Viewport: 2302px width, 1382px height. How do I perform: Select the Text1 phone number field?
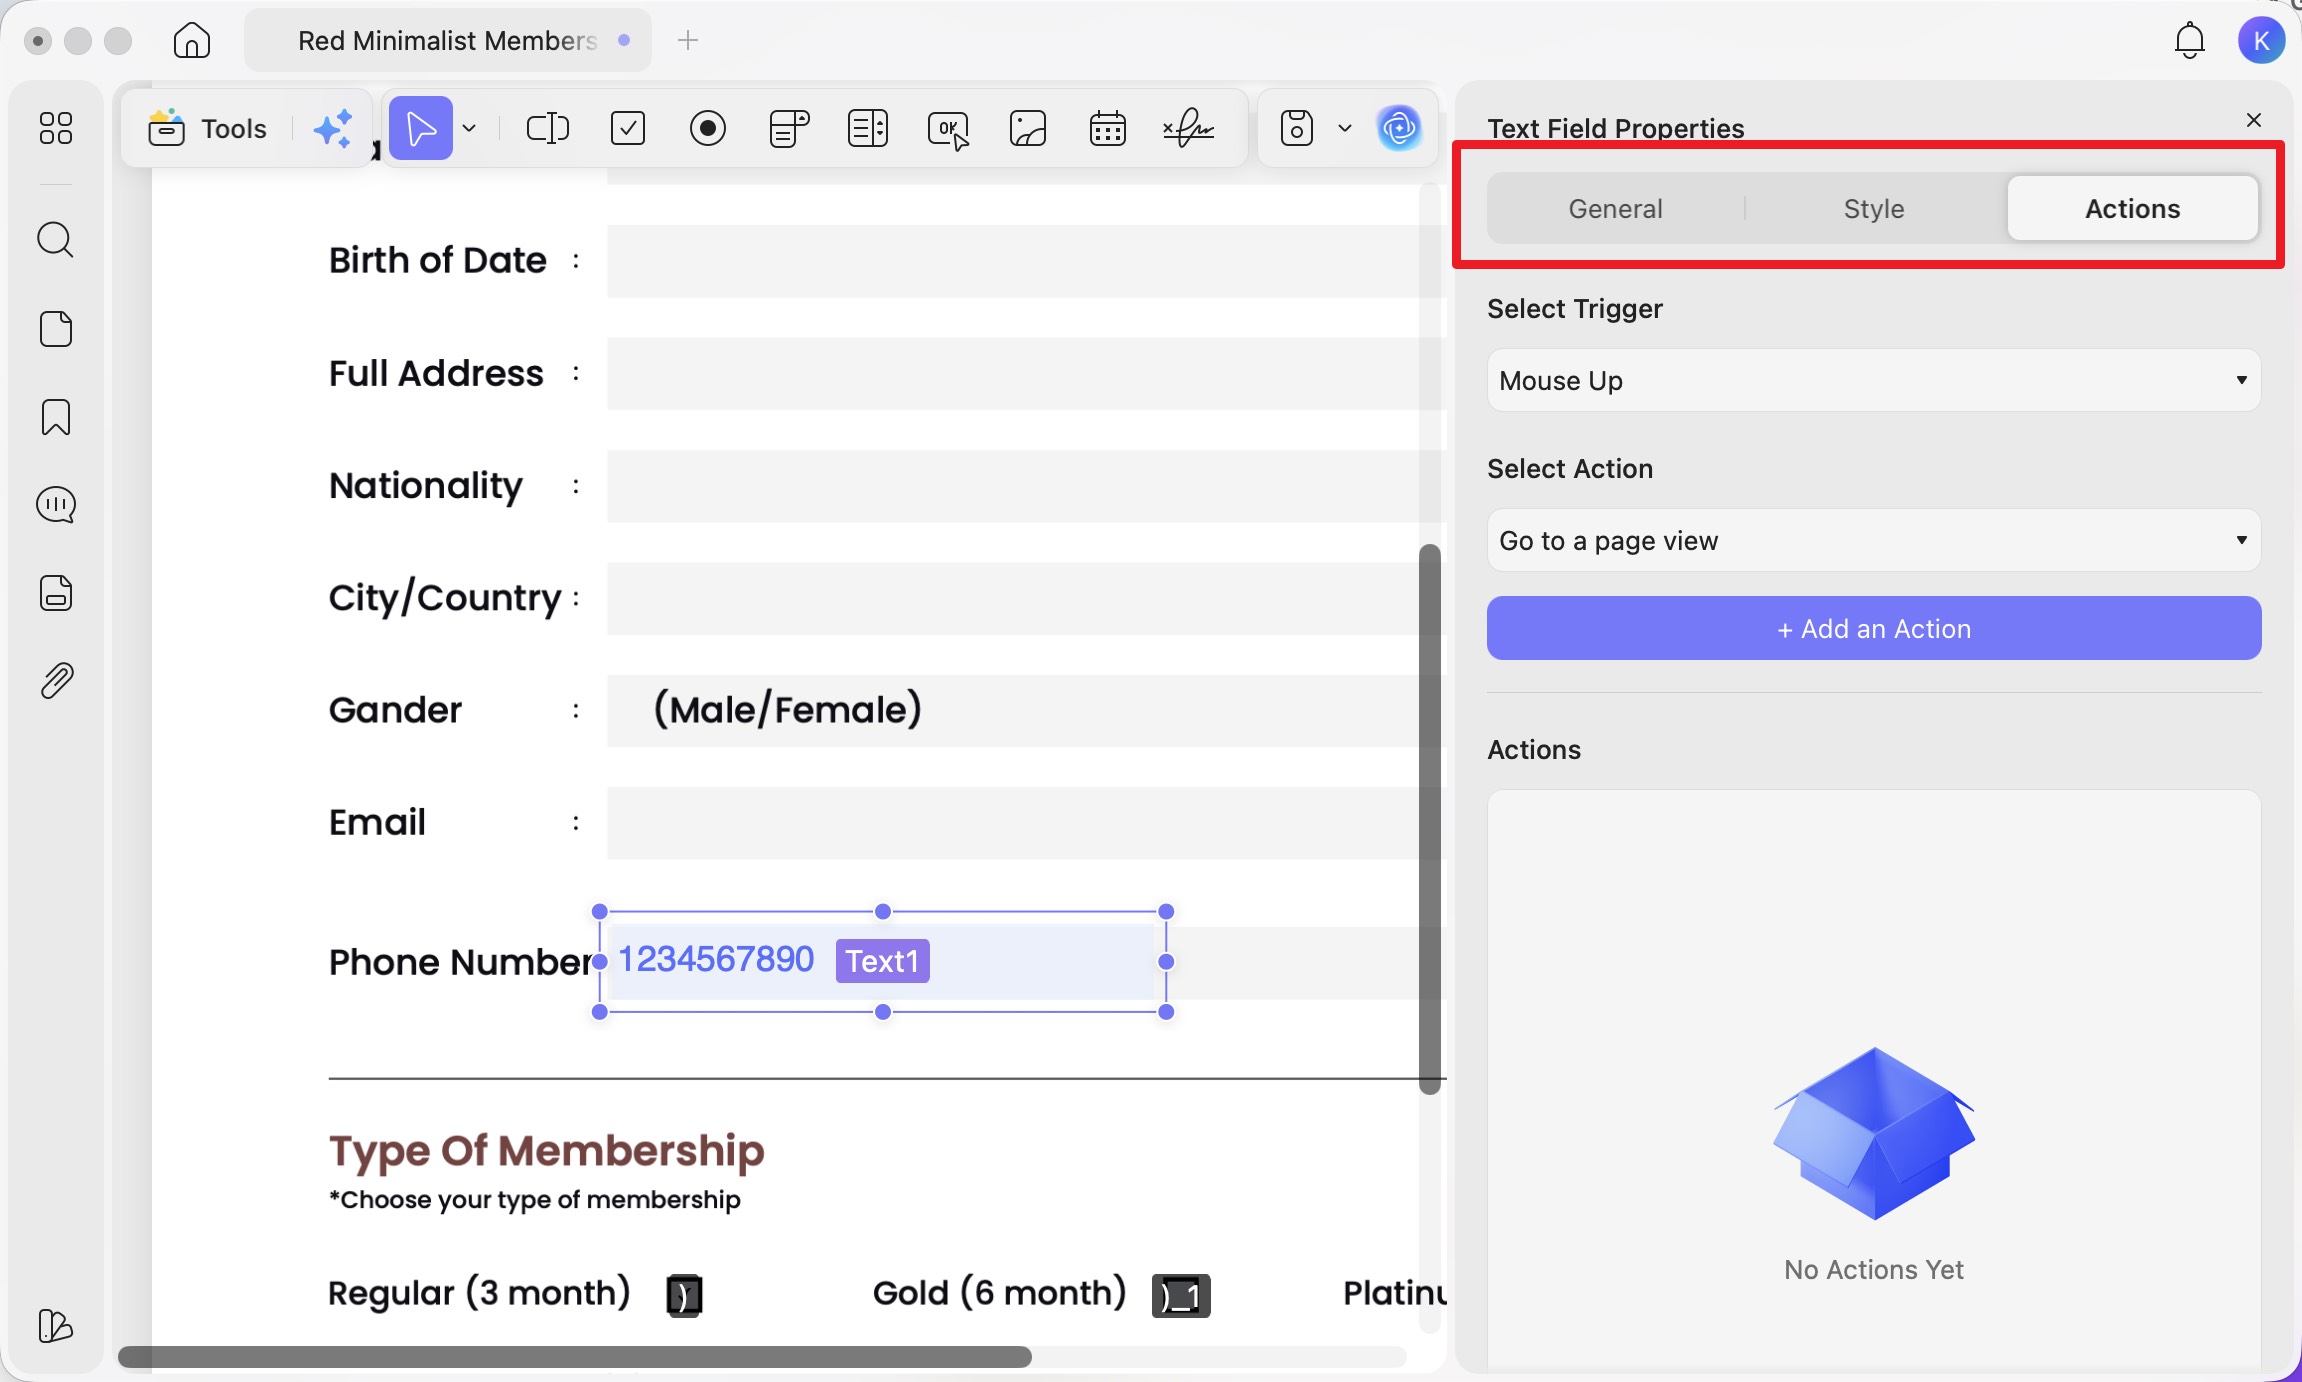882,961
